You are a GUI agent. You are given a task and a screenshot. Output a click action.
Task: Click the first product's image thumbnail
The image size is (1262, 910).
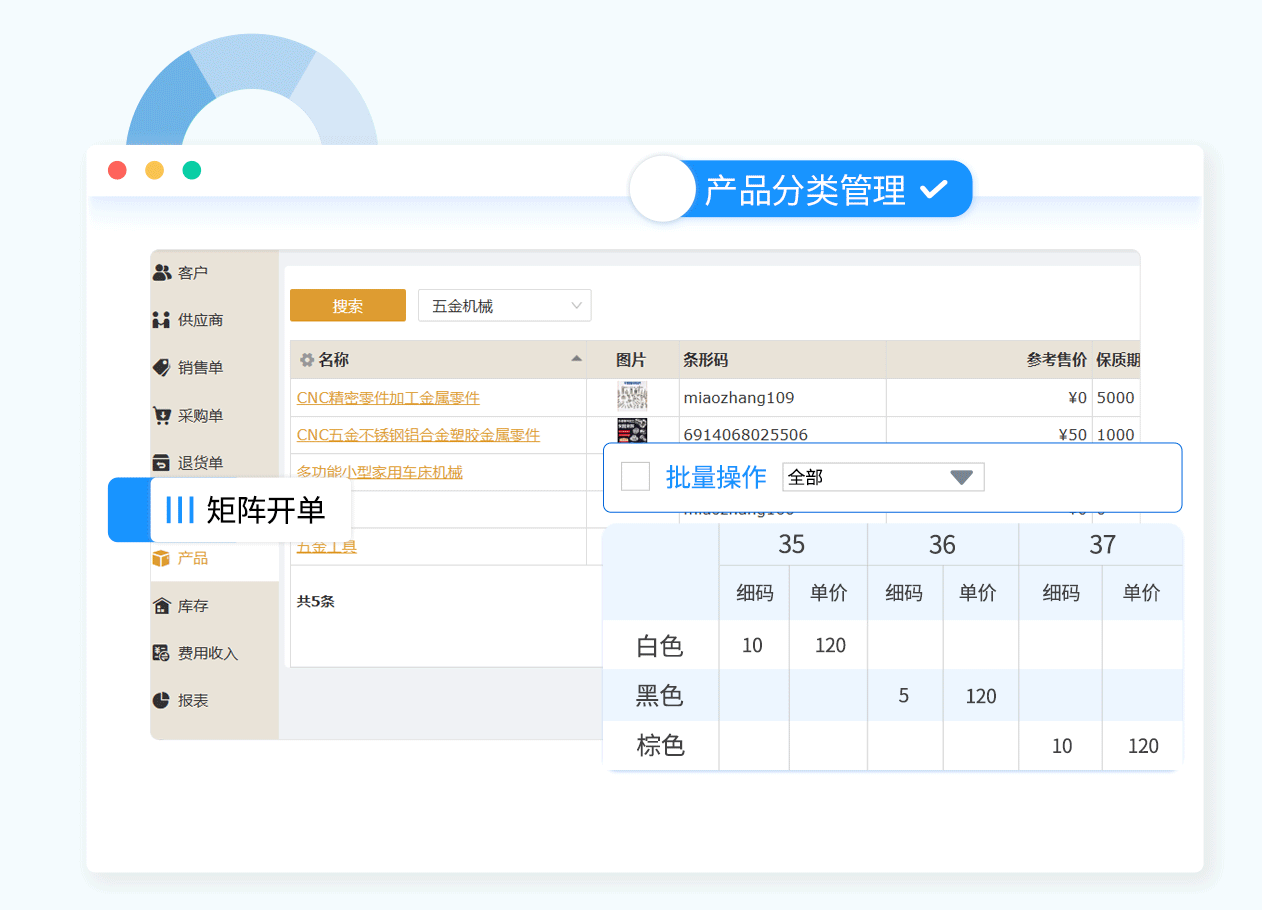point(632,397)
